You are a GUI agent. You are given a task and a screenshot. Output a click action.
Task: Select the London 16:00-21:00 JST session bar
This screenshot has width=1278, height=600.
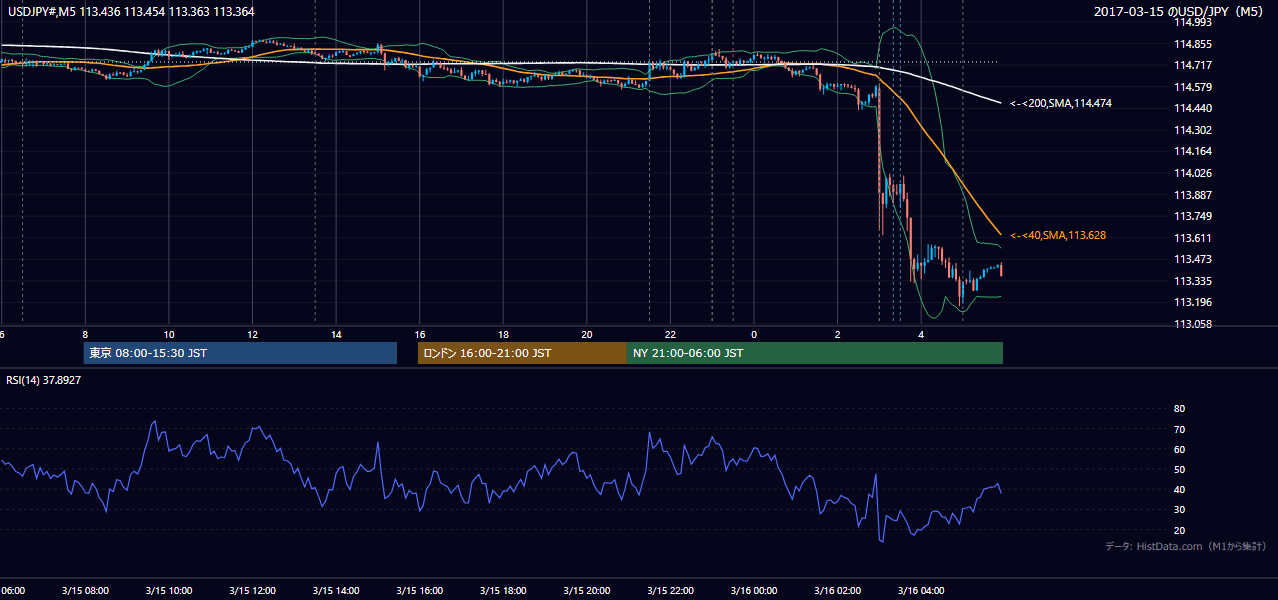(522, 353)
